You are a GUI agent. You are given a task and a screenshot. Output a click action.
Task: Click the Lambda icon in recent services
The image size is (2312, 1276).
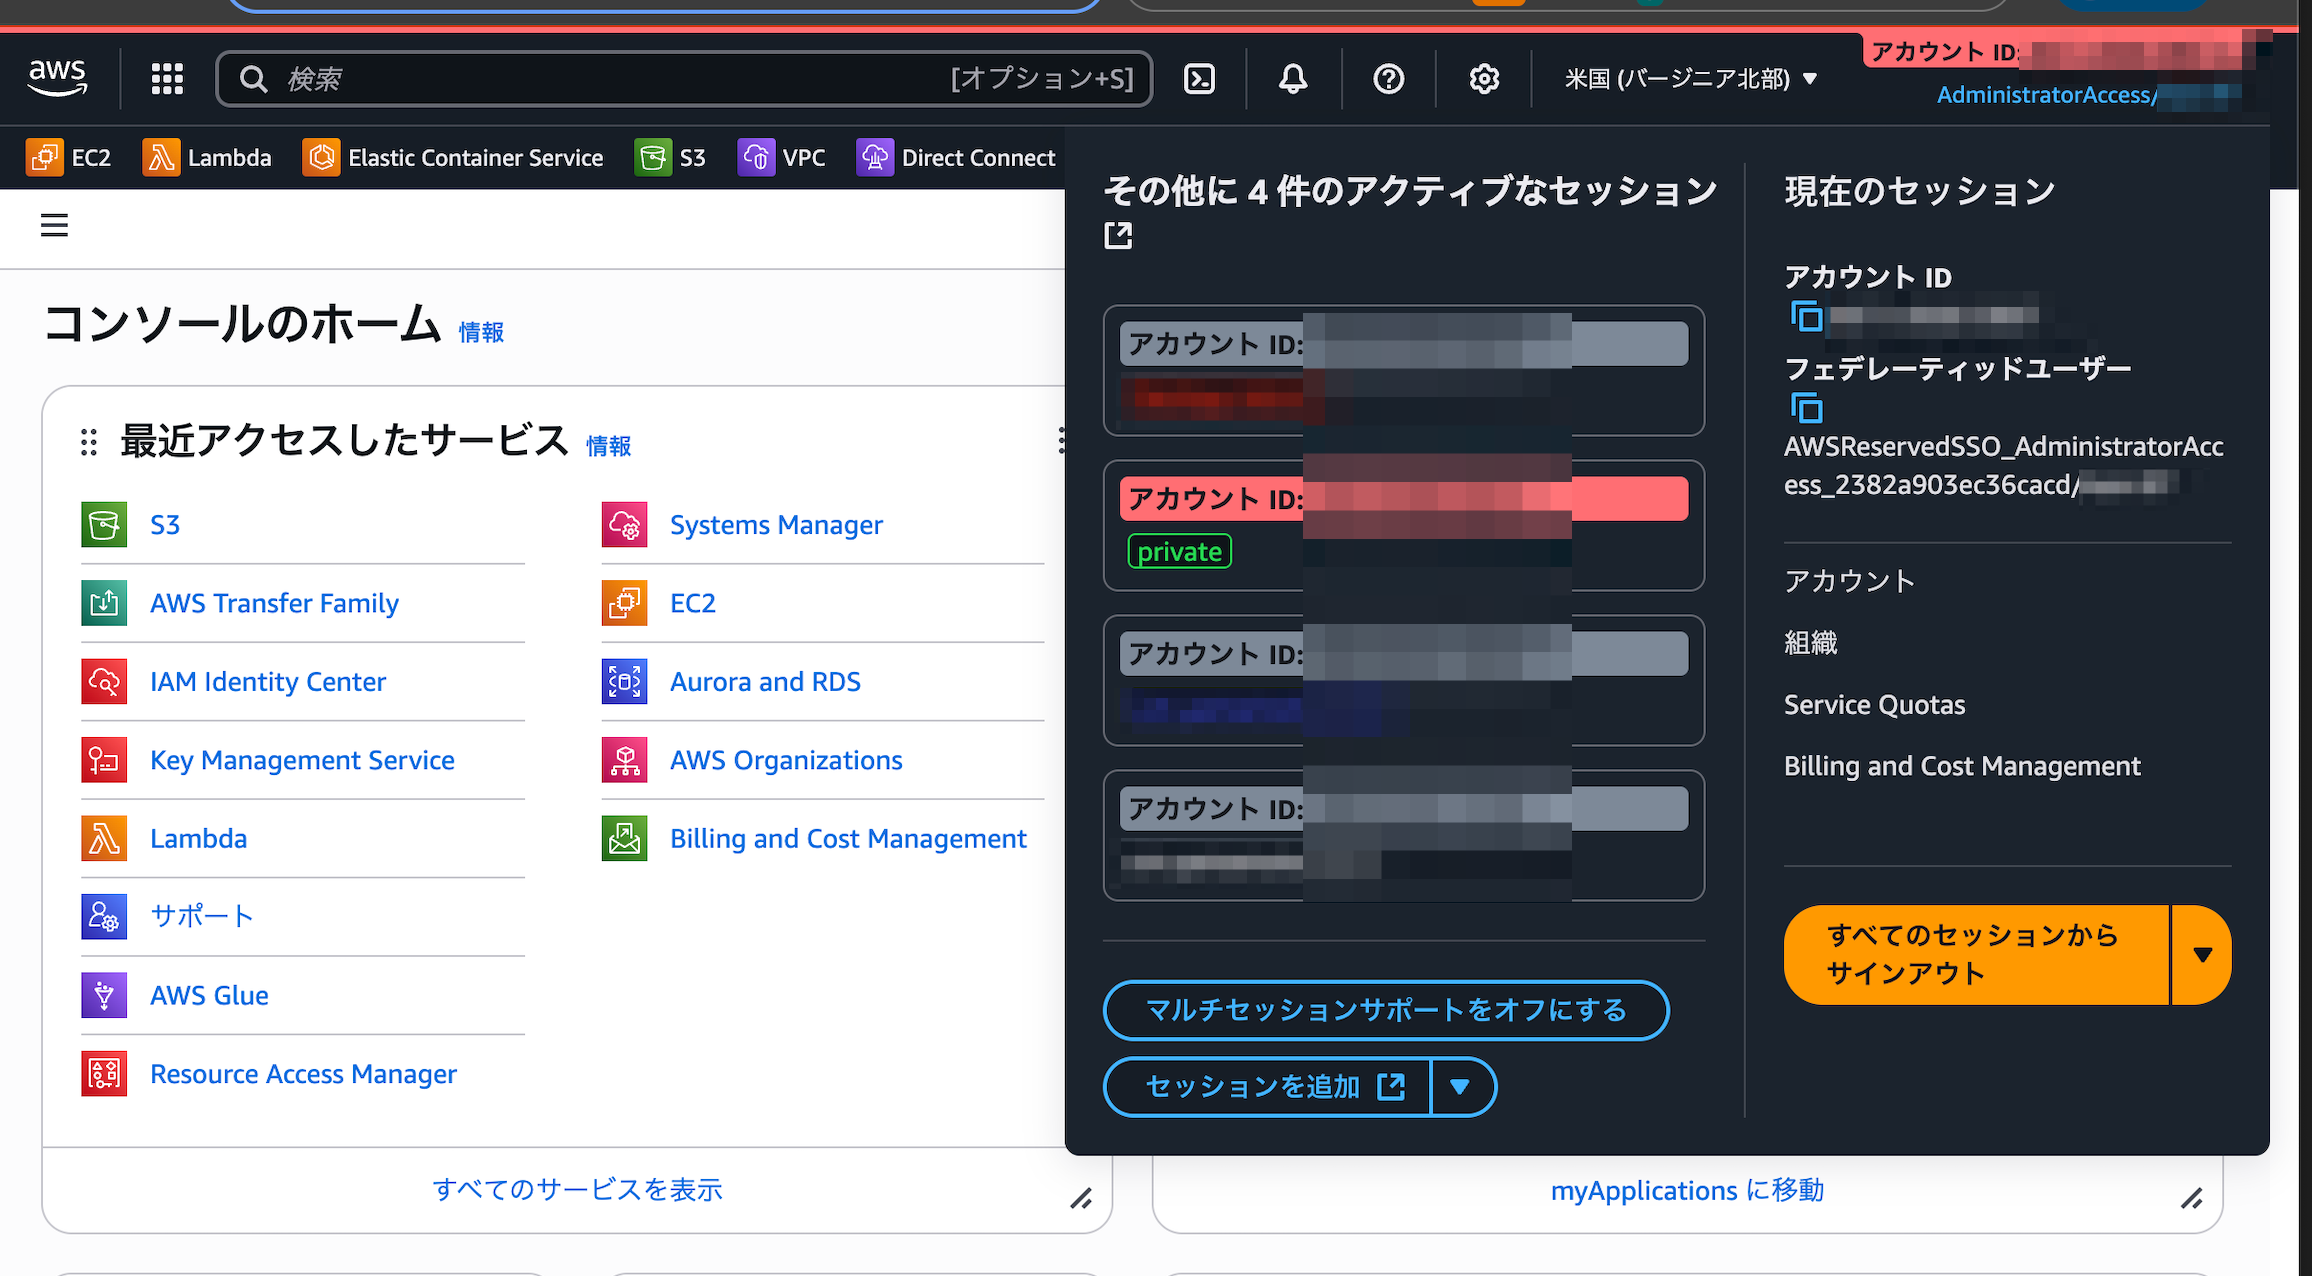pos(104,839)
